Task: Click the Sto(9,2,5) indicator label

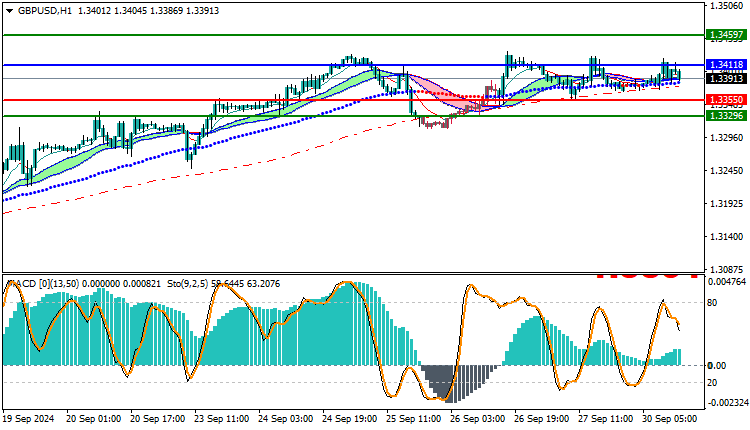Action: tap(188, 284)
